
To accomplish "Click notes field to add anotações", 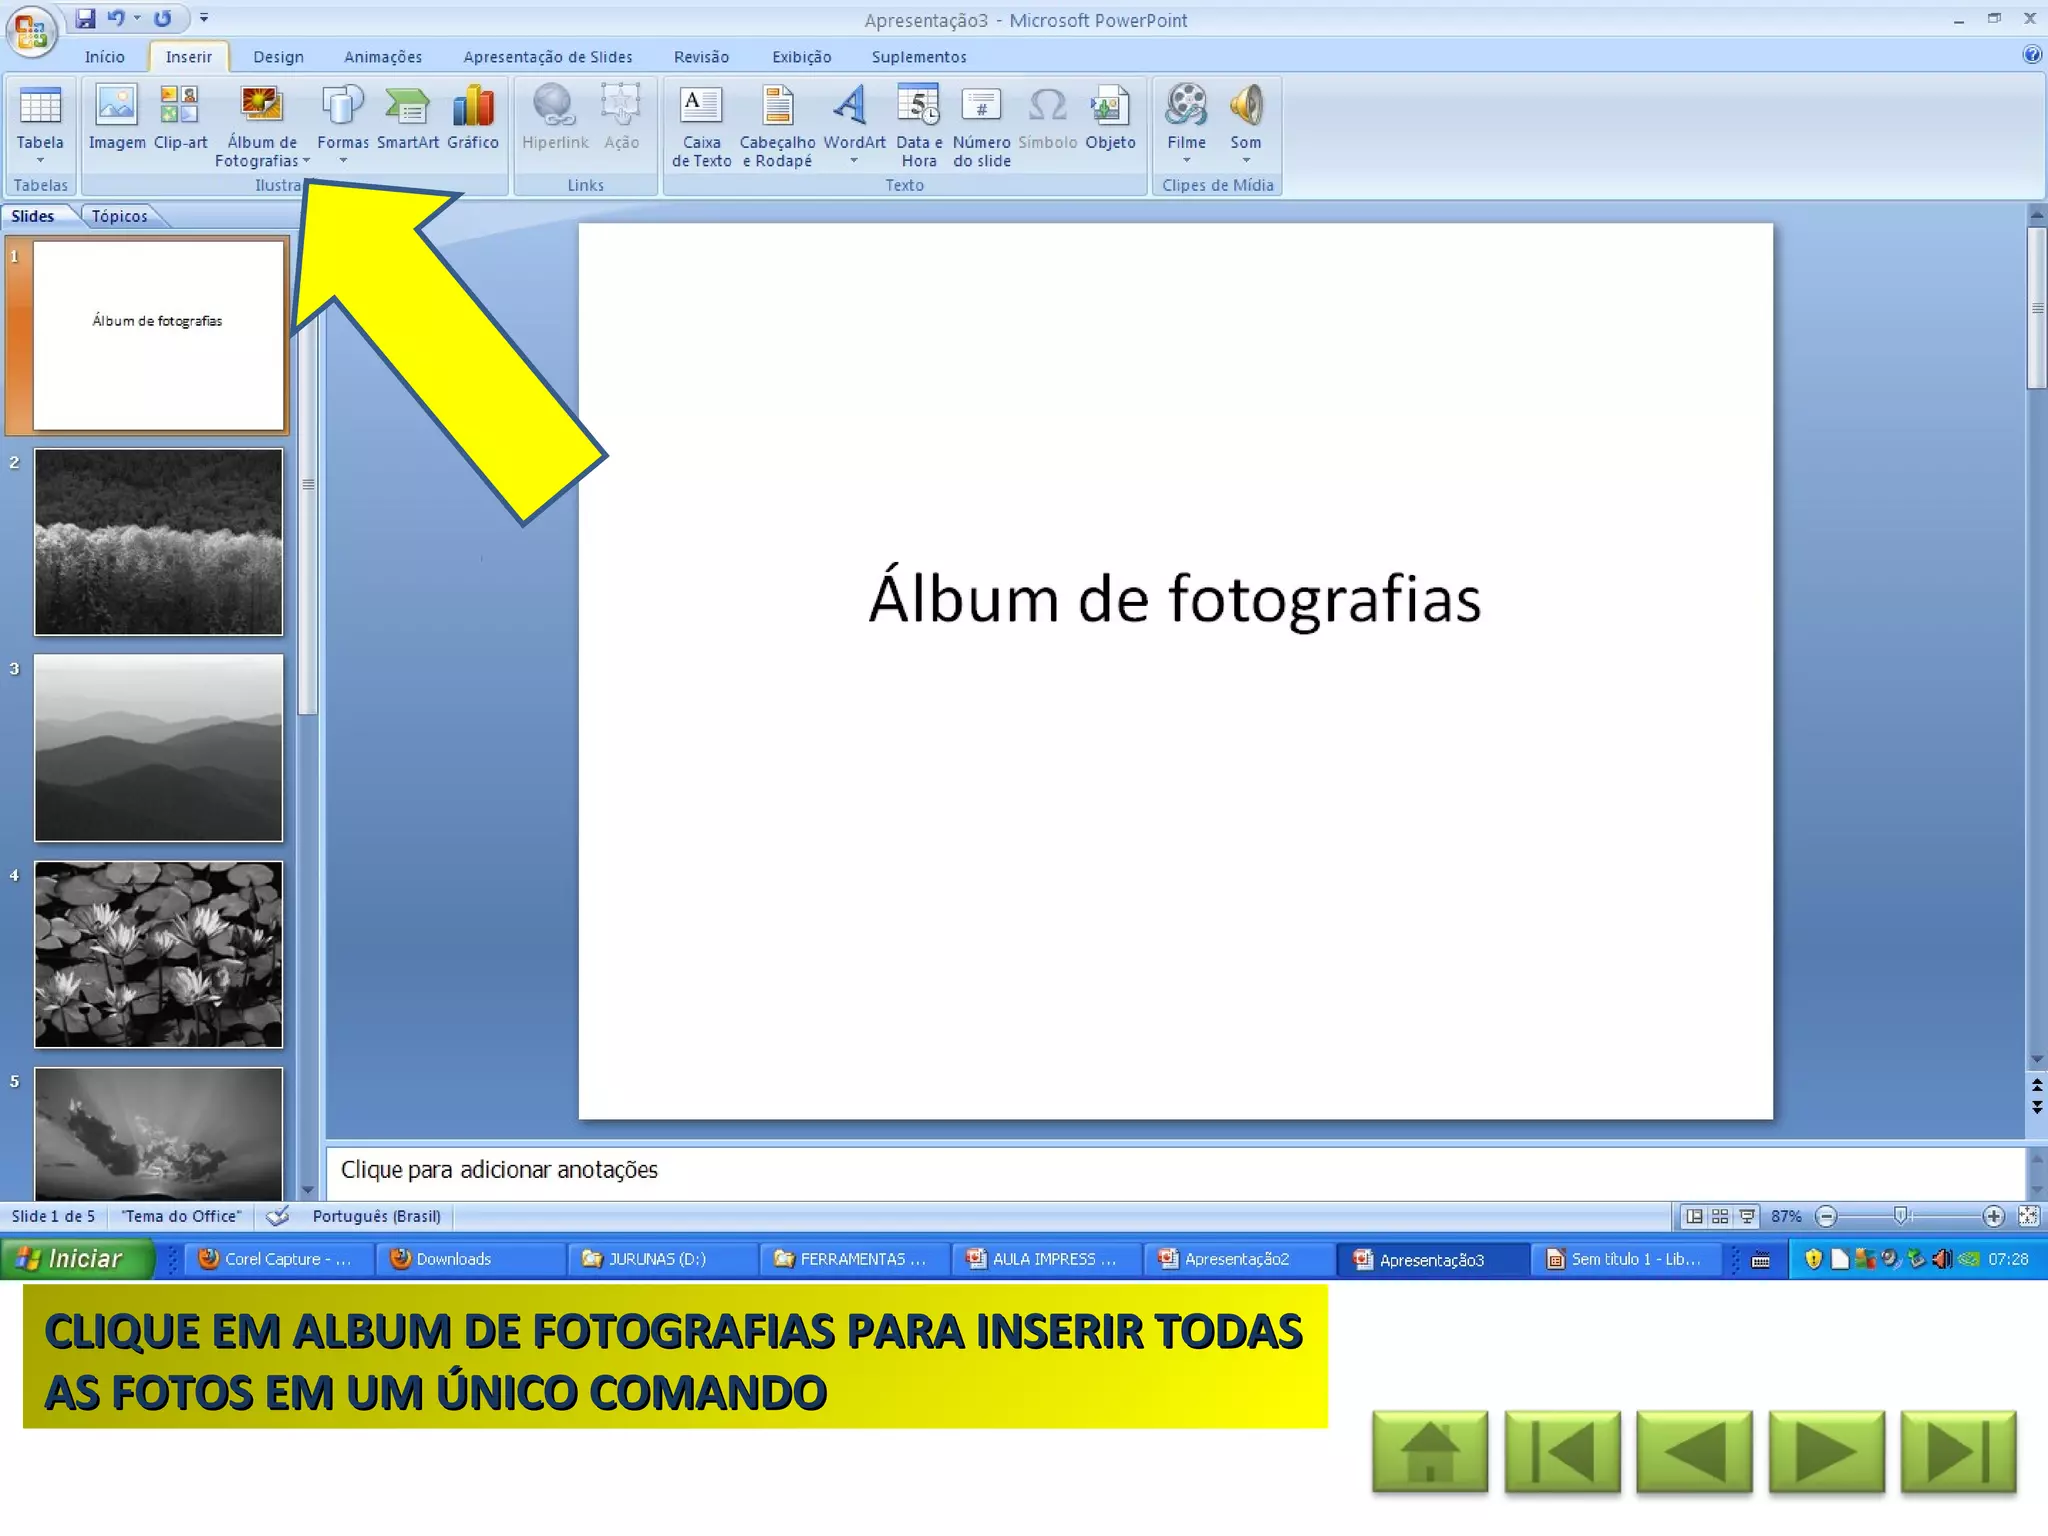I will pyautogui.click(x=1175, y=1170).
